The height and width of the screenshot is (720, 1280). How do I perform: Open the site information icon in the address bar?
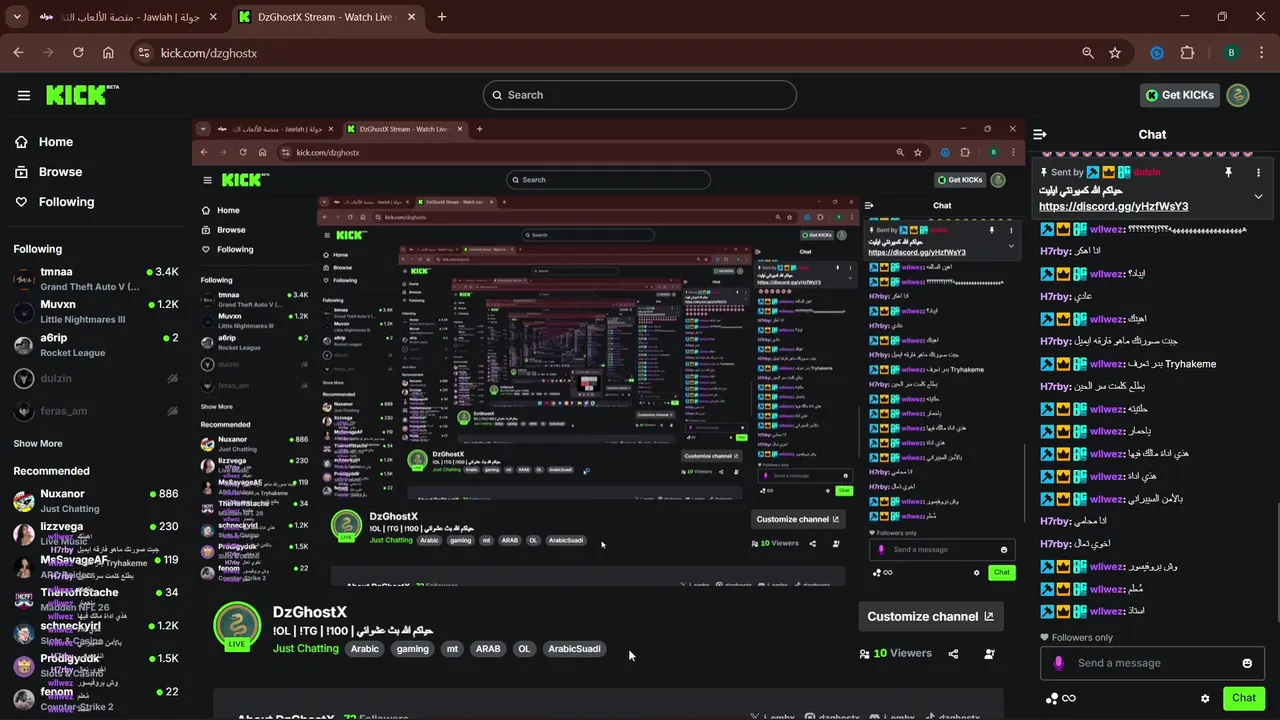point(144,53)
